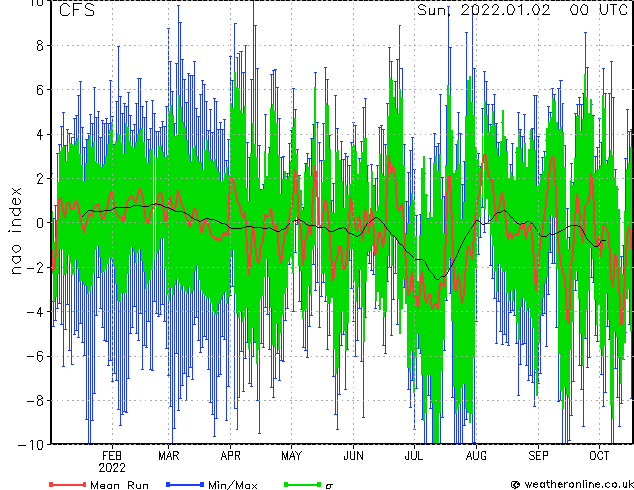
Task: Click the green sigma legend line
Action: (303, 484)
